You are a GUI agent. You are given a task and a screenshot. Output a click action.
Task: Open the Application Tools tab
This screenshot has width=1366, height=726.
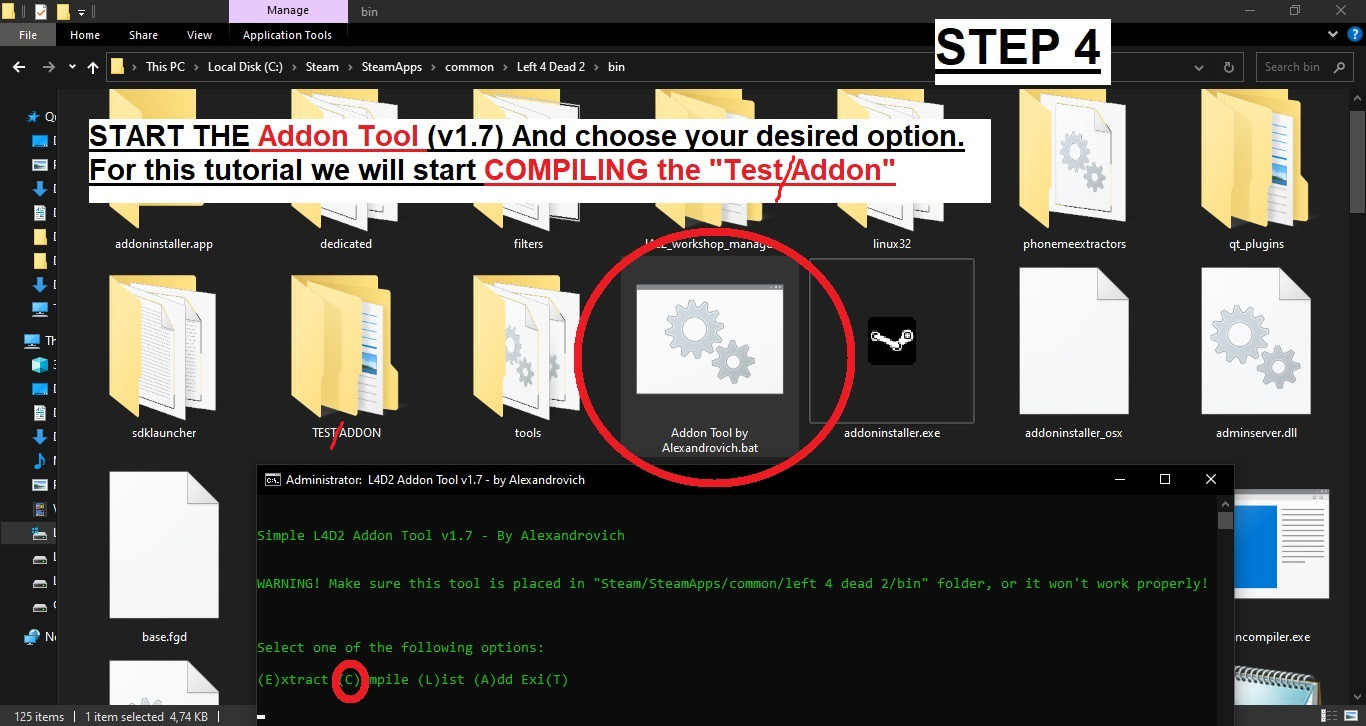tap(288, 34)
